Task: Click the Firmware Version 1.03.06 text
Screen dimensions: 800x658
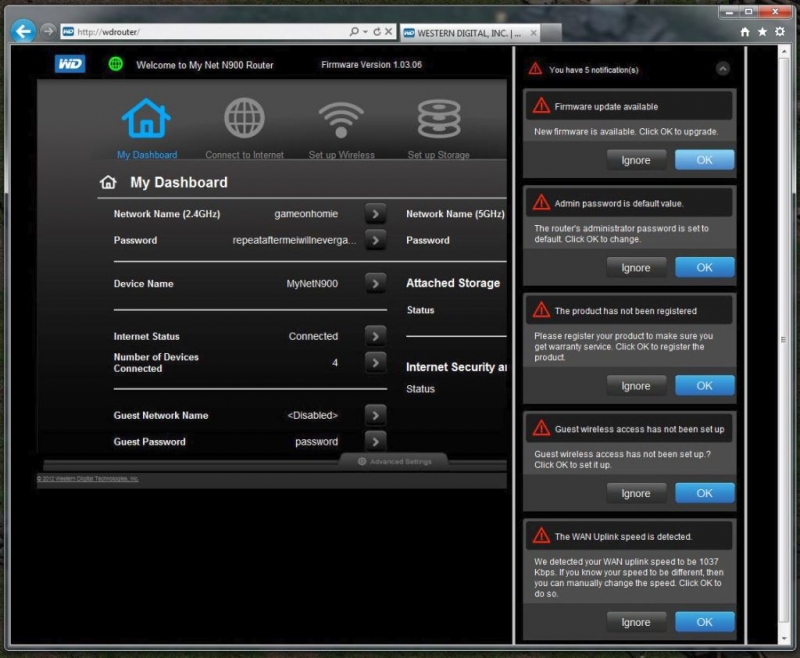Action: pos(371,64)
